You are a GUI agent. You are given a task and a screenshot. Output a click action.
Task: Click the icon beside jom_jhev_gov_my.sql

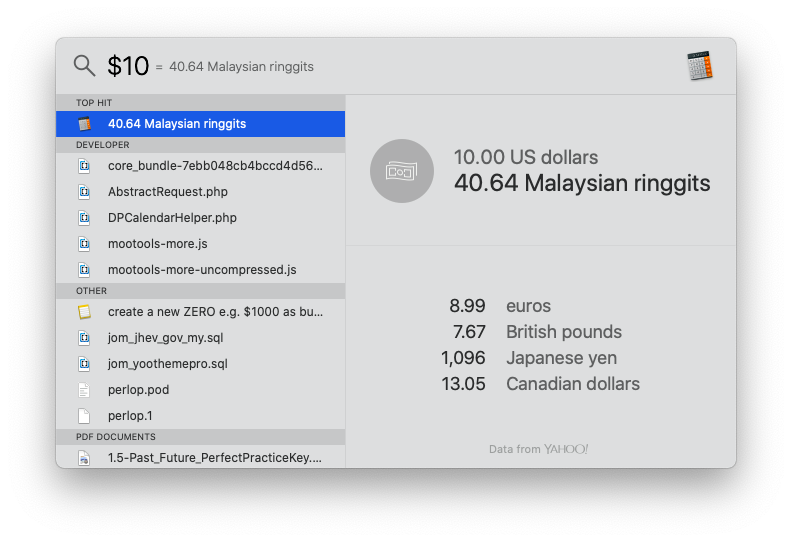click(x=84, y=338)
